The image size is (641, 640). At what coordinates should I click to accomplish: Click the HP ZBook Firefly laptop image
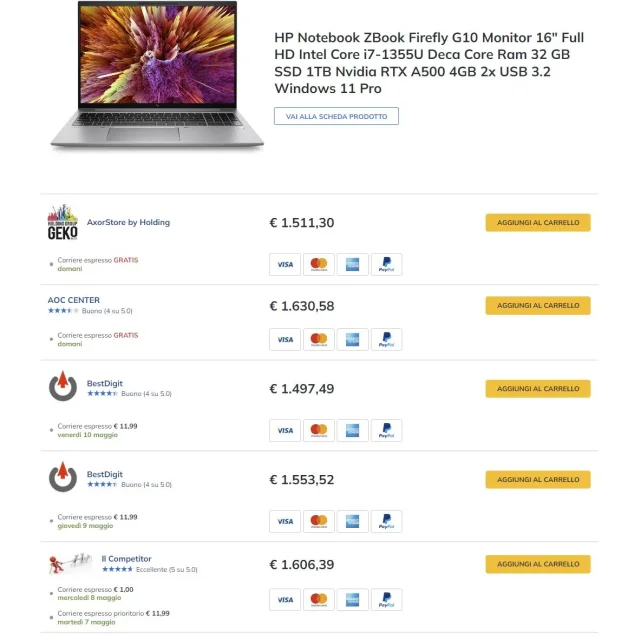pyautogui.click(x=157, y=76)
